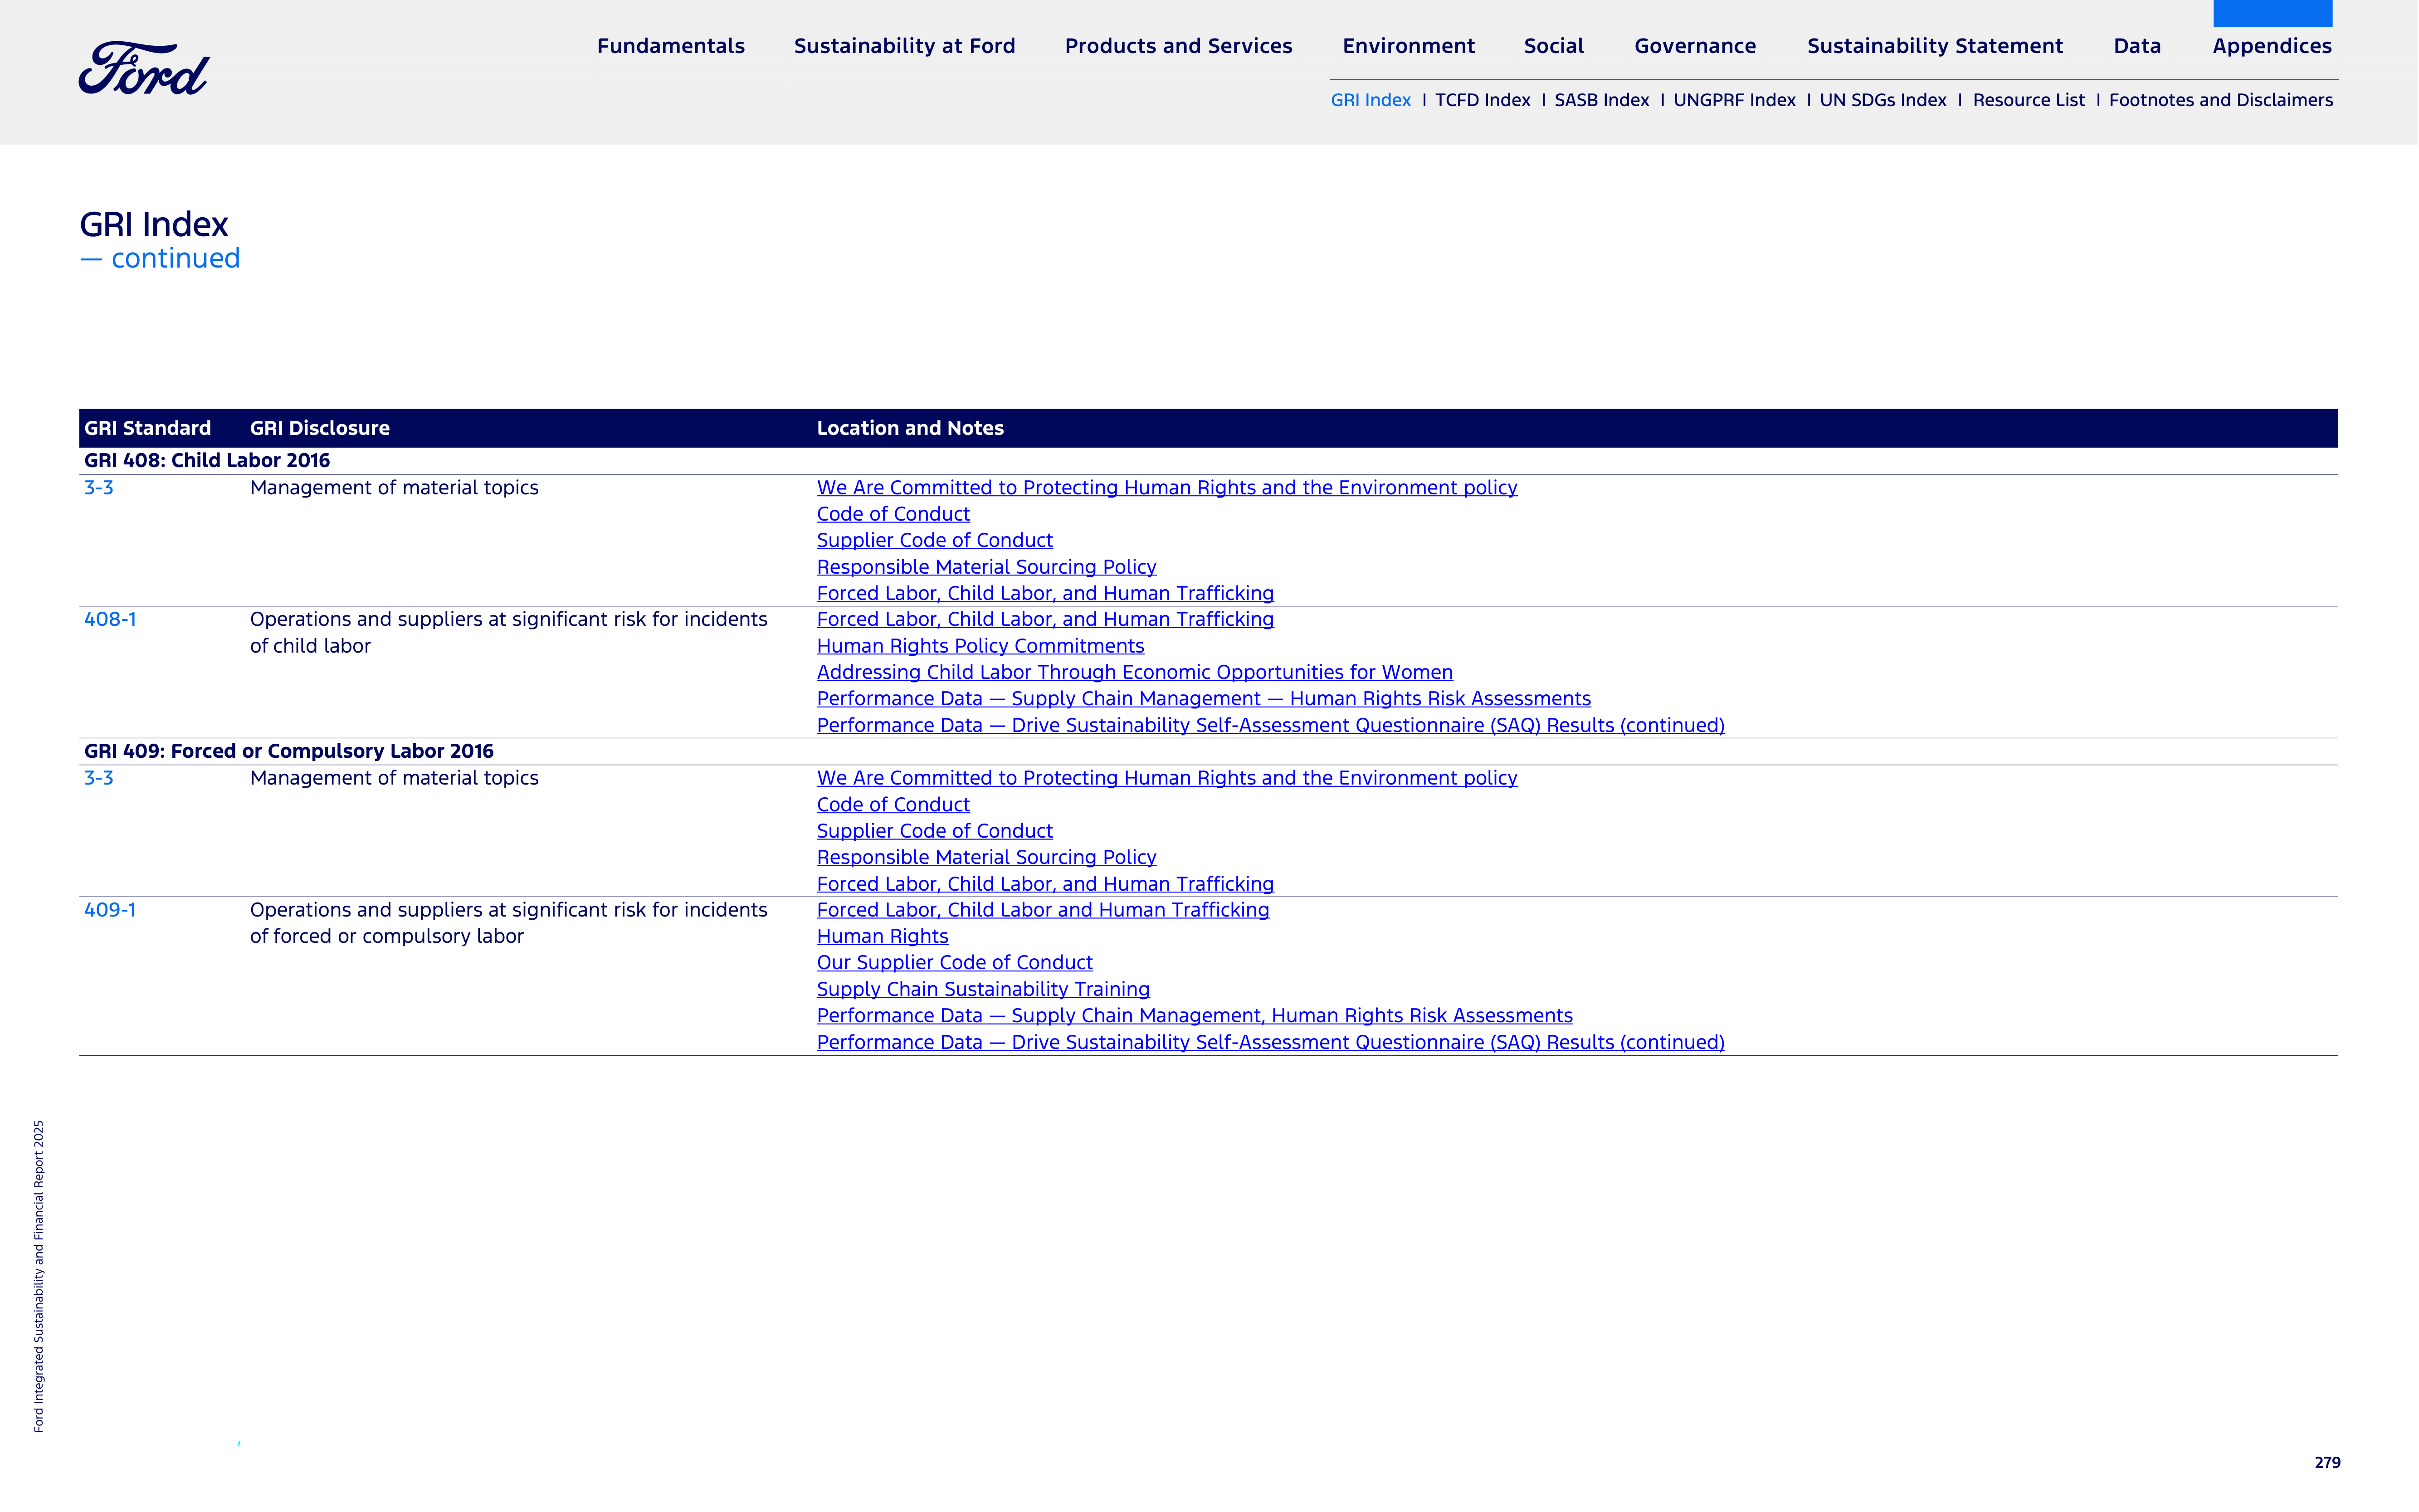Click the vertical report title text

pos(39,1276)
